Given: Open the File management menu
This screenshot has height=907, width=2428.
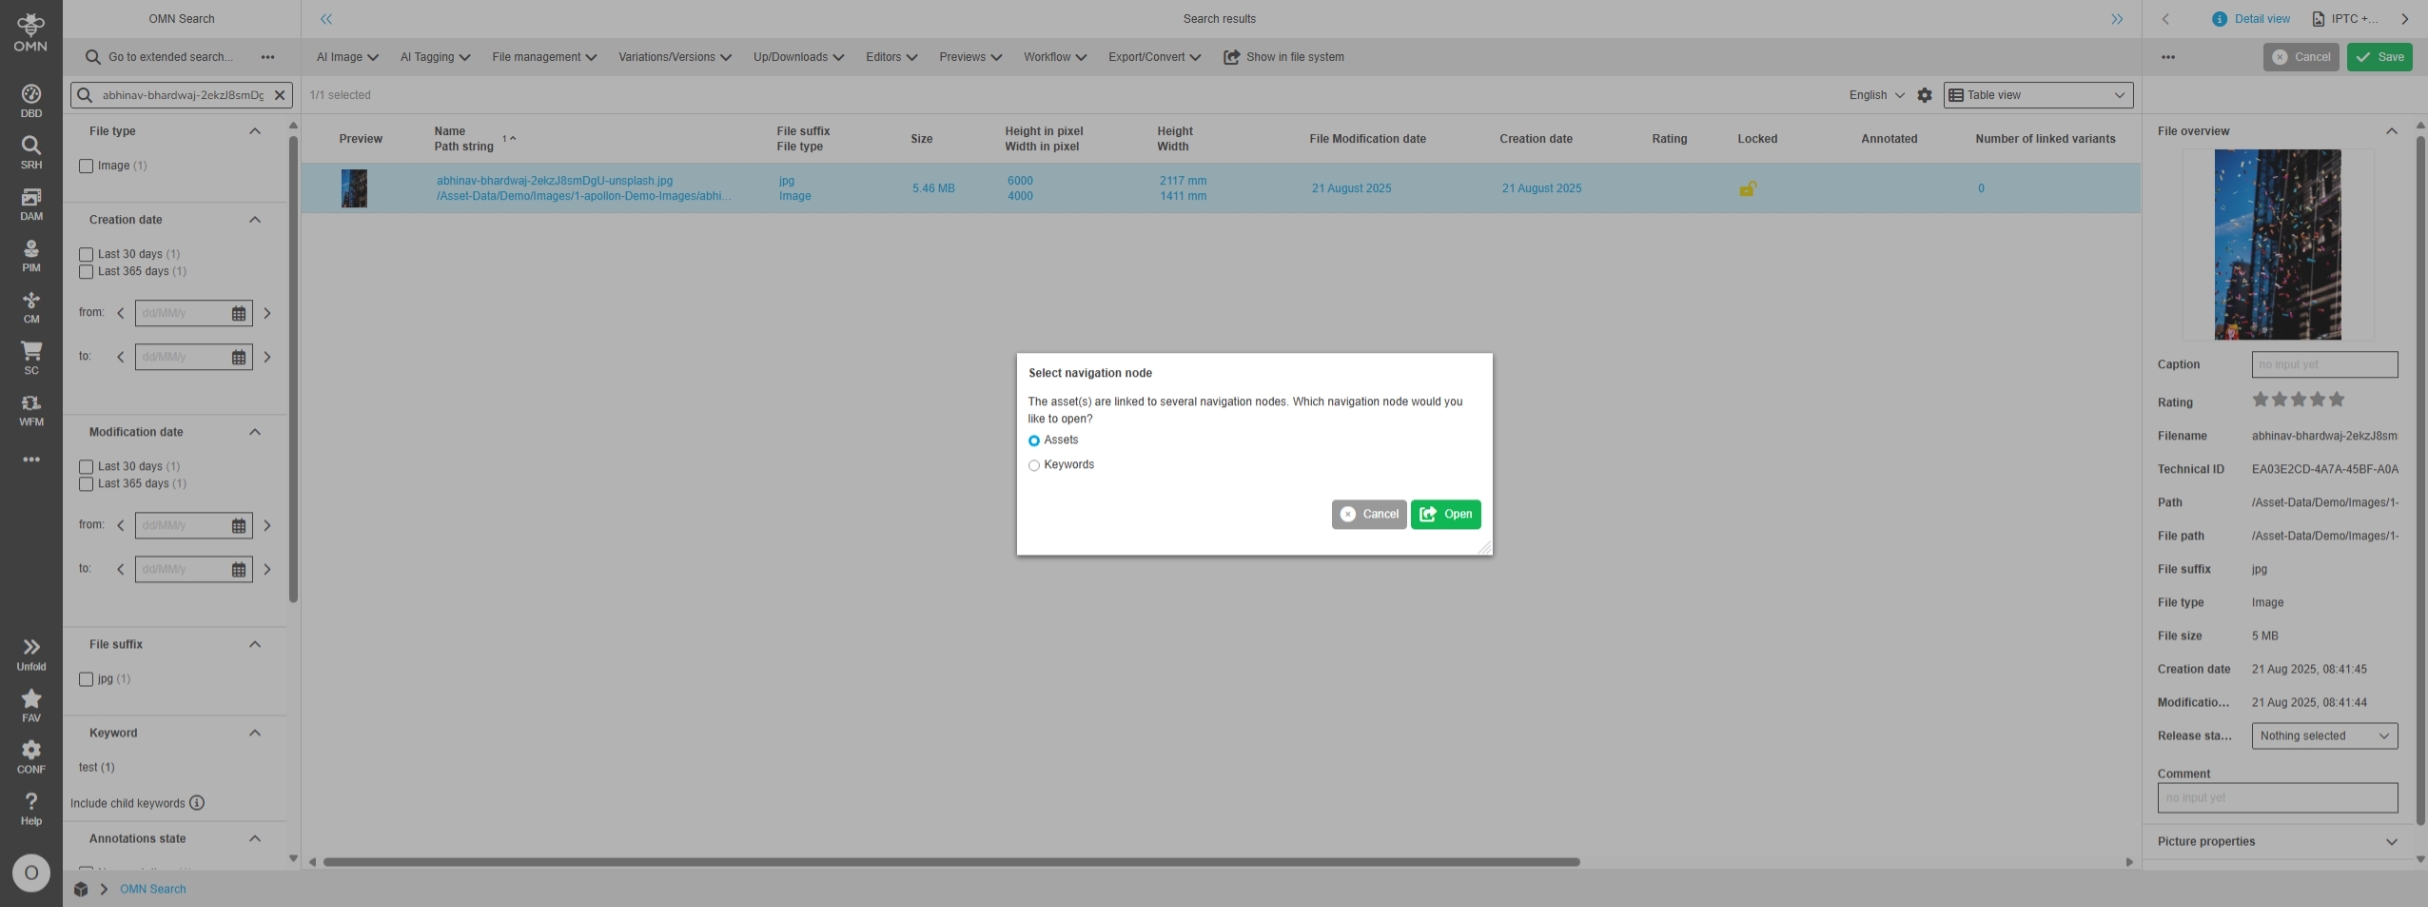Looking at the screenshot, I should tap(544, 57).
